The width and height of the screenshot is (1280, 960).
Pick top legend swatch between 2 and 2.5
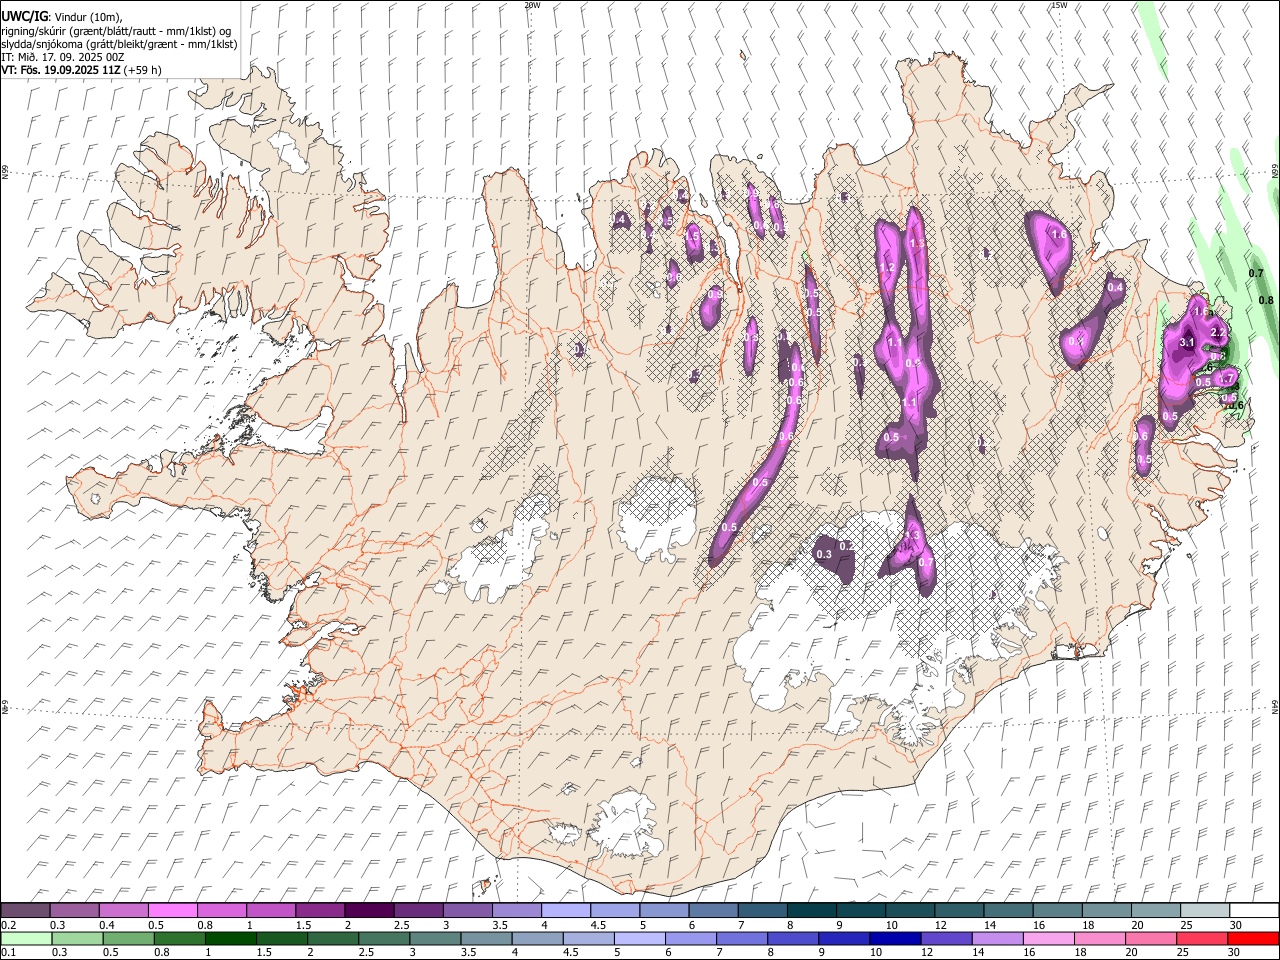click(x=368, y=910)
